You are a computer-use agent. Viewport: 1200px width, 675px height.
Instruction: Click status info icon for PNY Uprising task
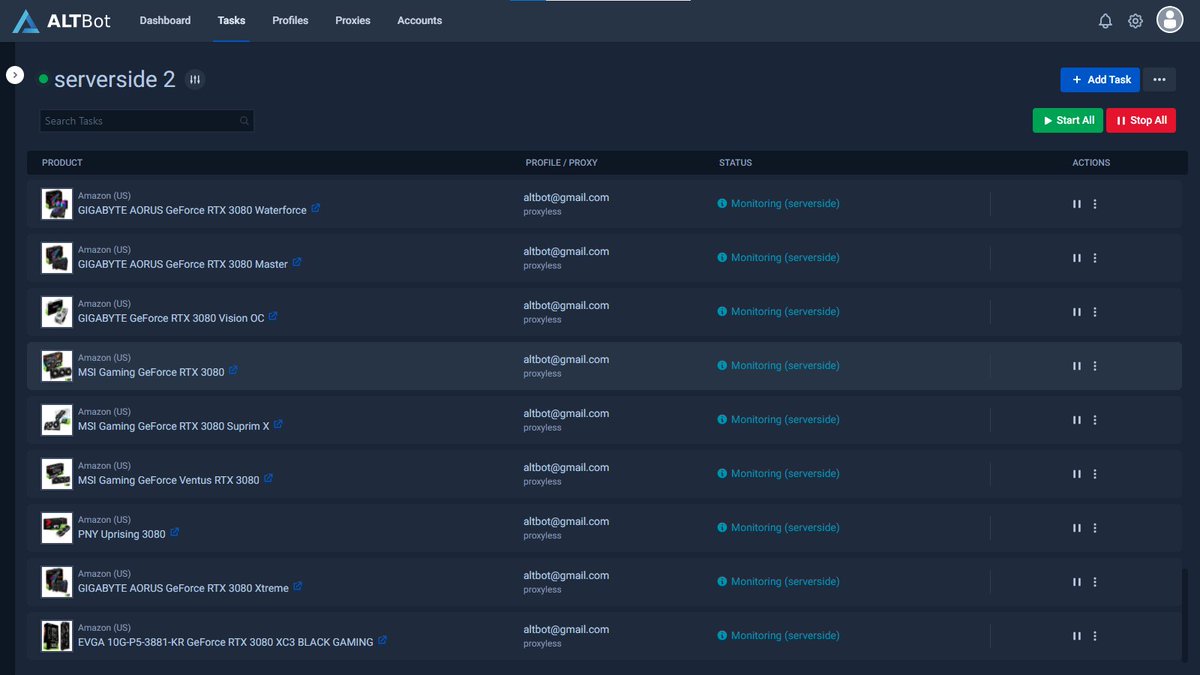coord(722,528)
